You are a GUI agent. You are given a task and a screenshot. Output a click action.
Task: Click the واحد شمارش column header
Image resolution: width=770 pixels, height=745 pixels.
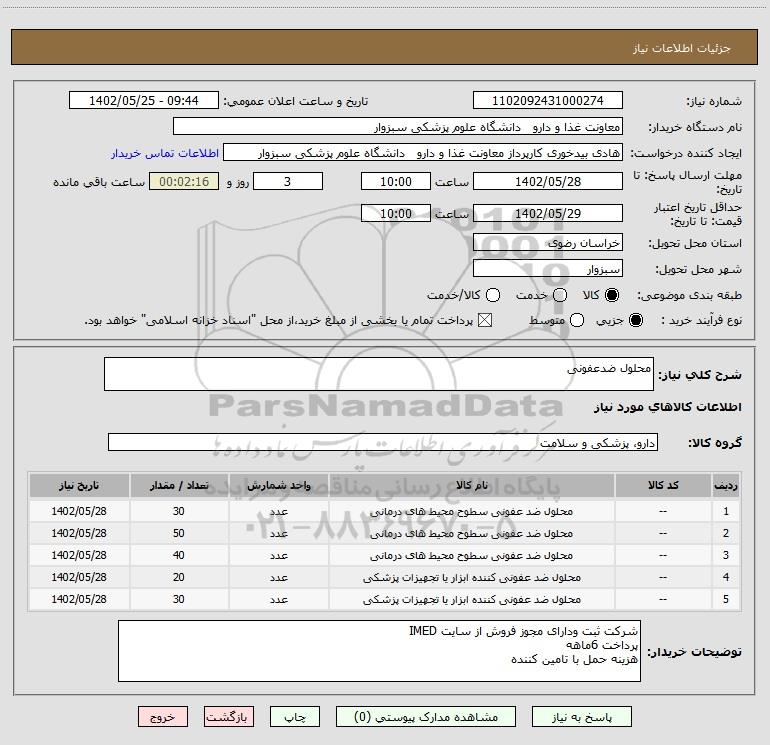tap(278, 486)
